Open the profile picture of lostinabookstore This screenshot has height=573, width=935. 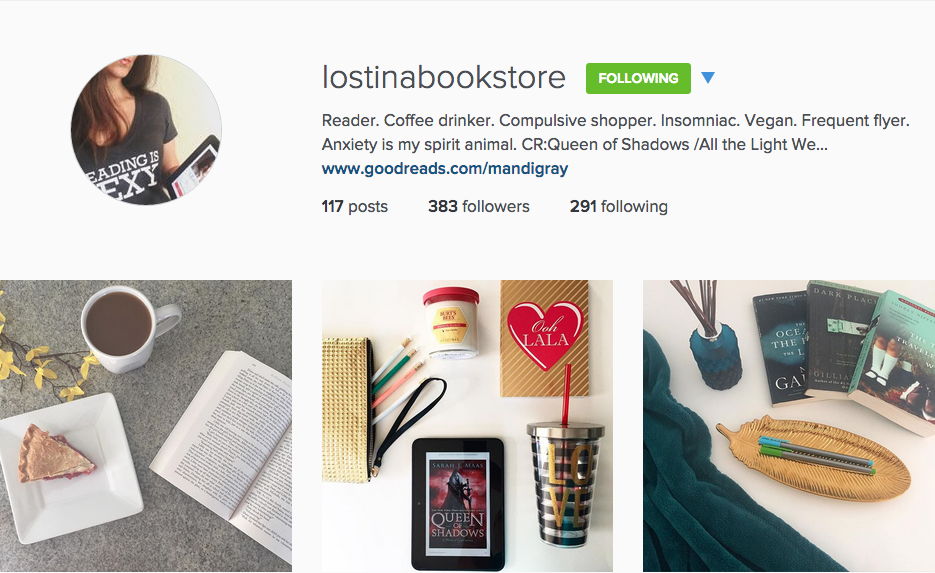pos(146,129)
